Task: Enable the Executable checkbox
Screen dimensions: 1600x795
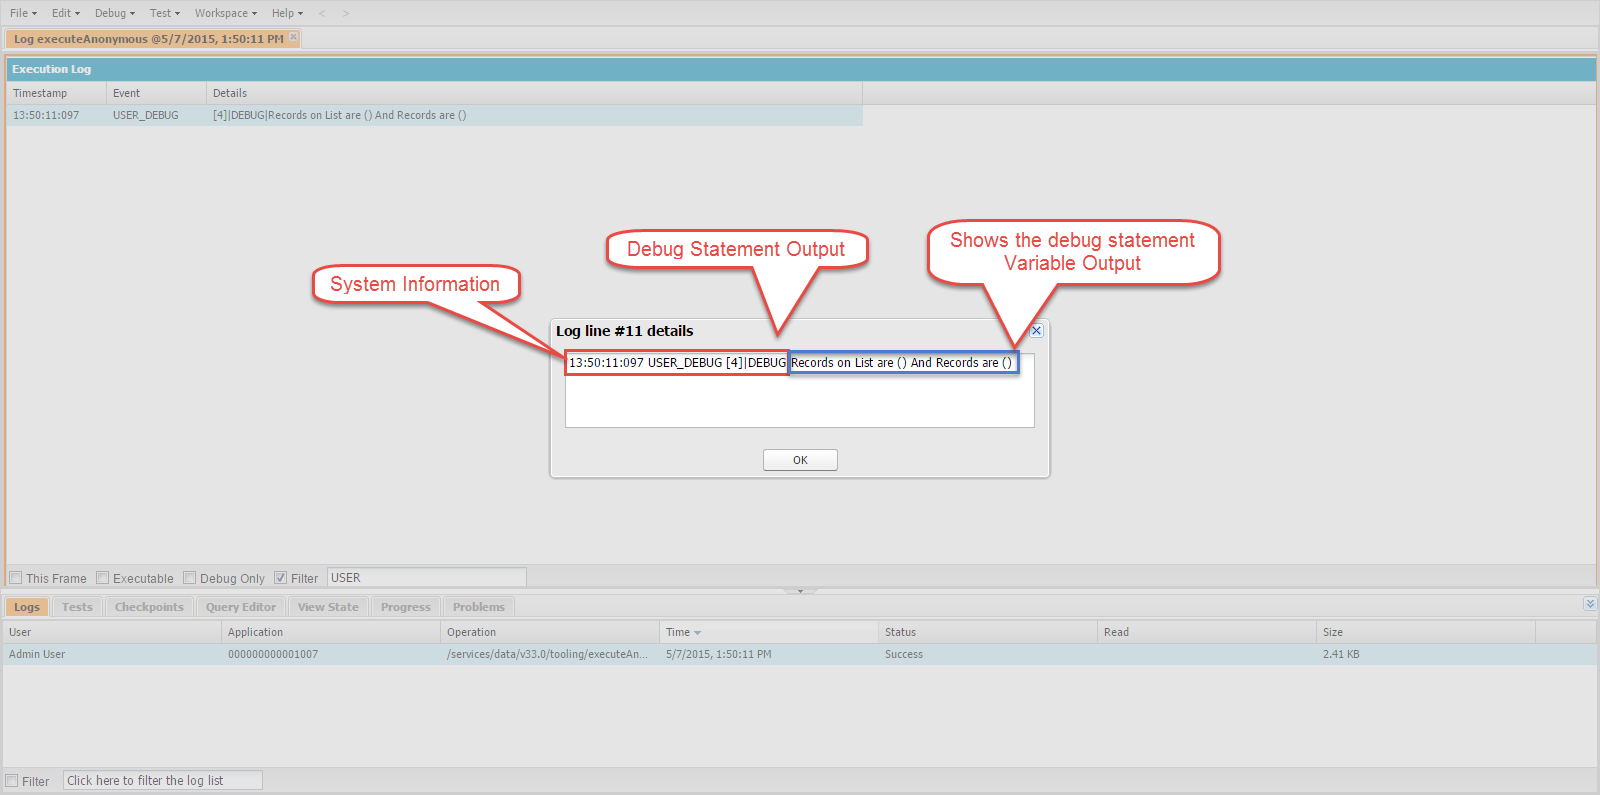Action: [103, 578]
